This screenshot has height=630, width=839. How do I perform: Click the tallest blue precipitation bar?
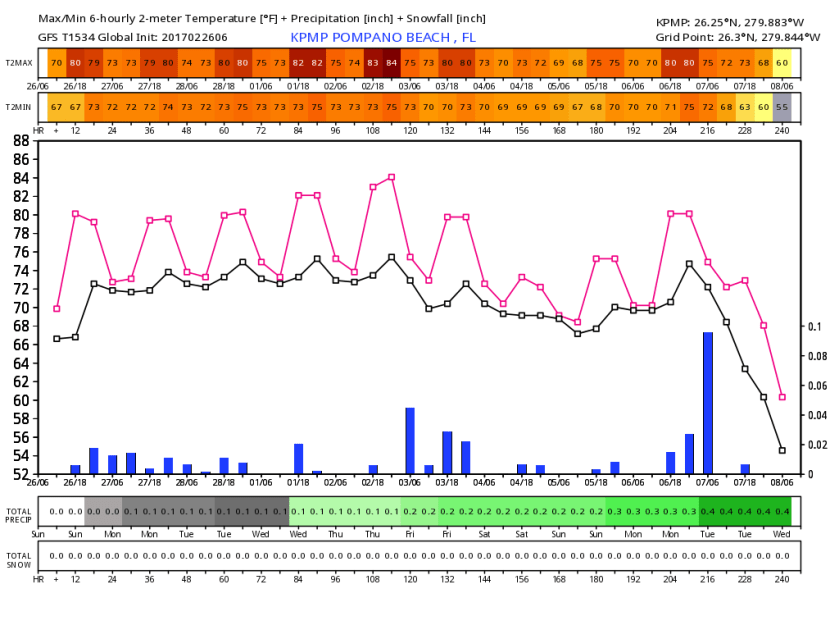(707, 403)
